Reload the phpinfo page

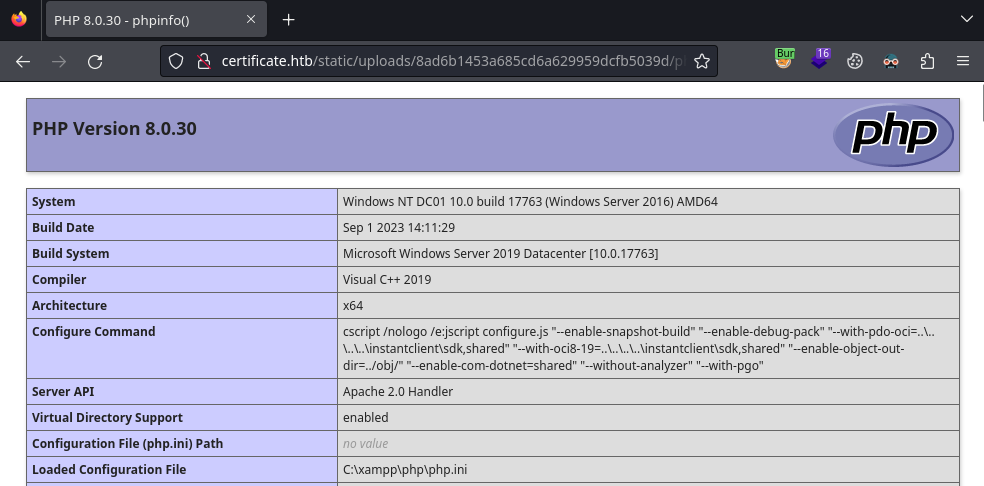95,61
